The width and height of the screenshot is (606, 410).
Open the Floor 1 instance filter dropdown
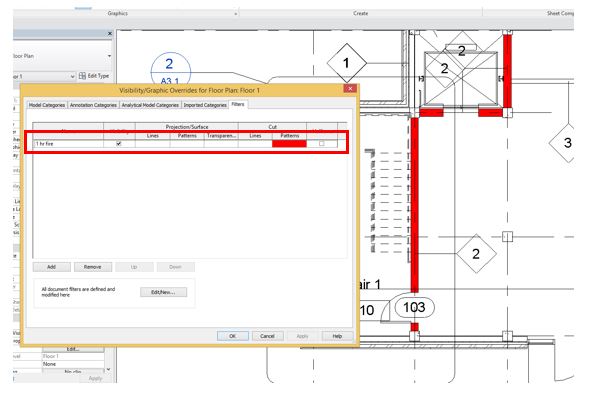72,77
